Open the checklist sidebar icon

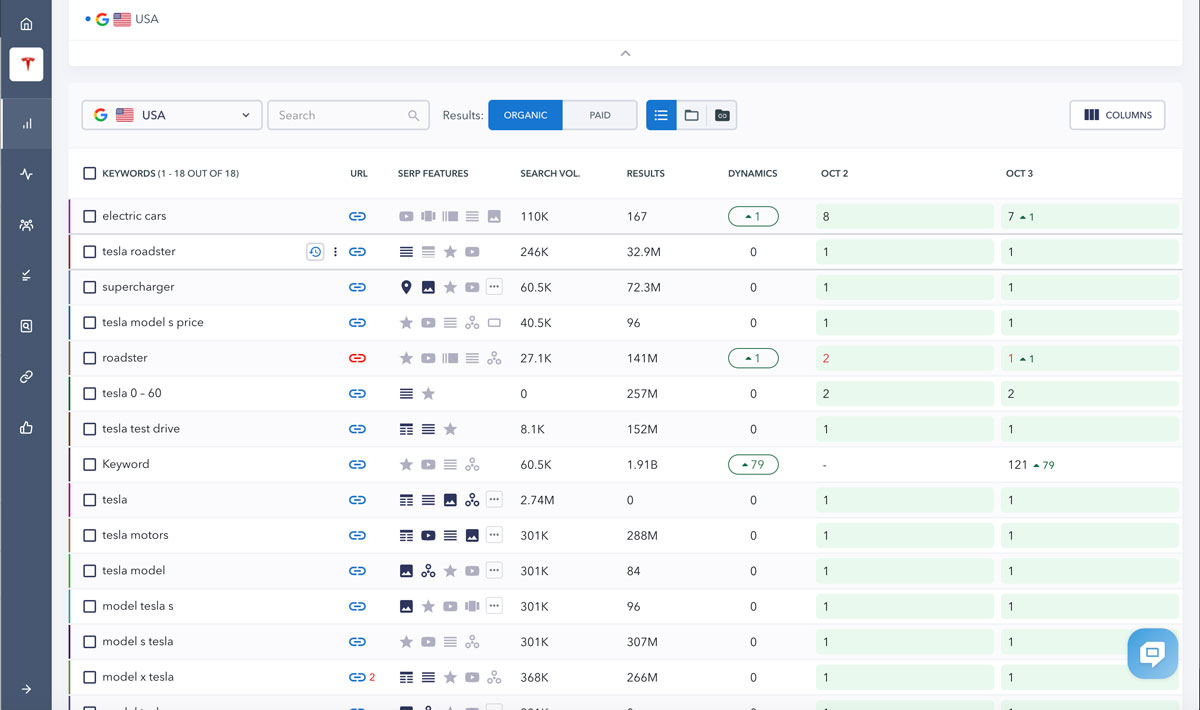pyautogui.click(x=26, y=275)
